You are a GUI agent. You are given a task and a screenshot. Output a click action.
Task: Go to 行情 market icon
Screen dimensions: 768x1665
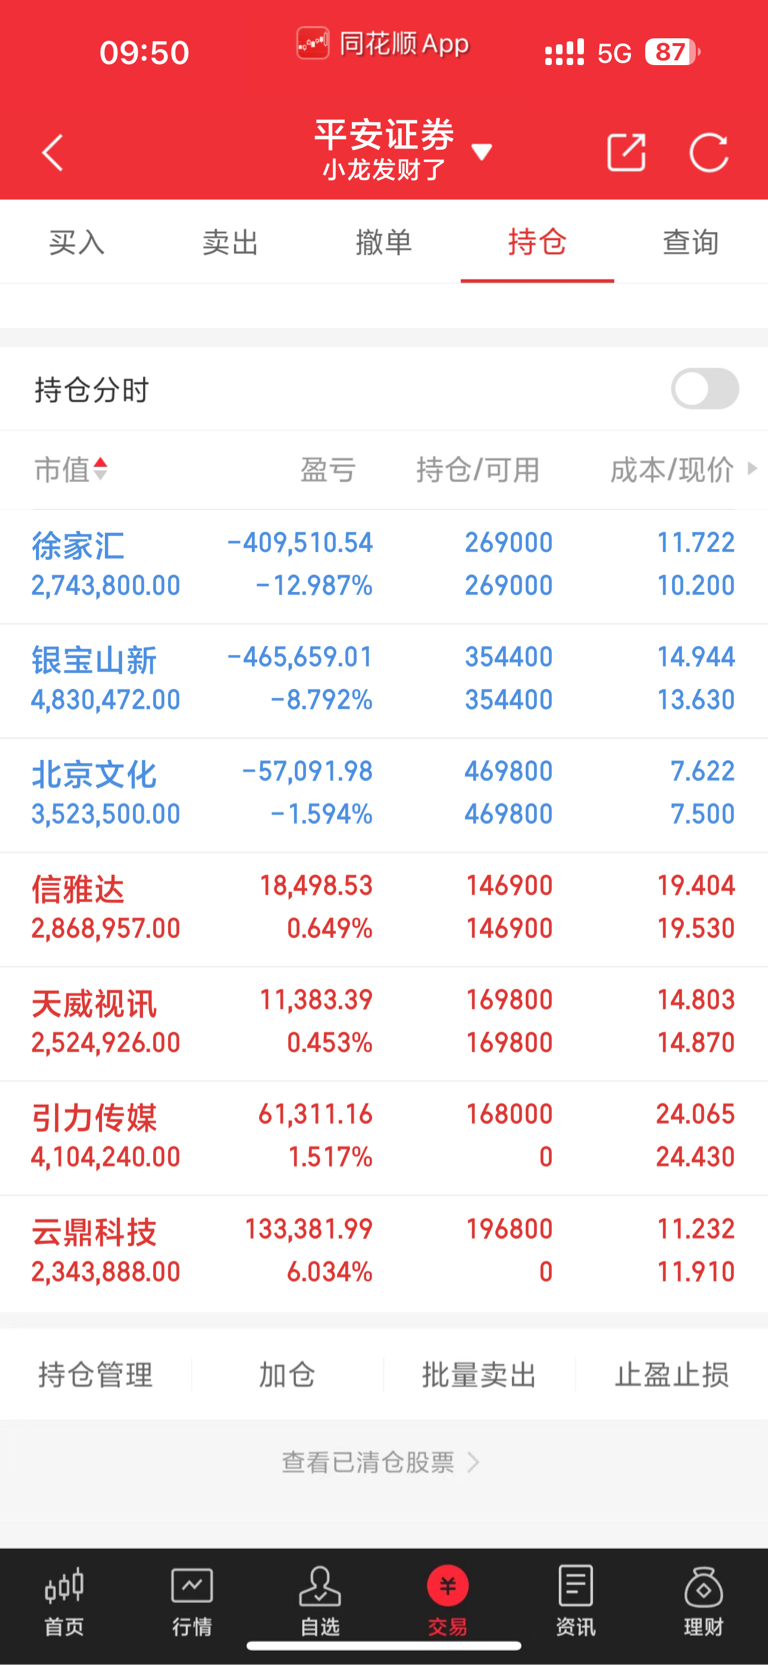(x=192, y=1601)
